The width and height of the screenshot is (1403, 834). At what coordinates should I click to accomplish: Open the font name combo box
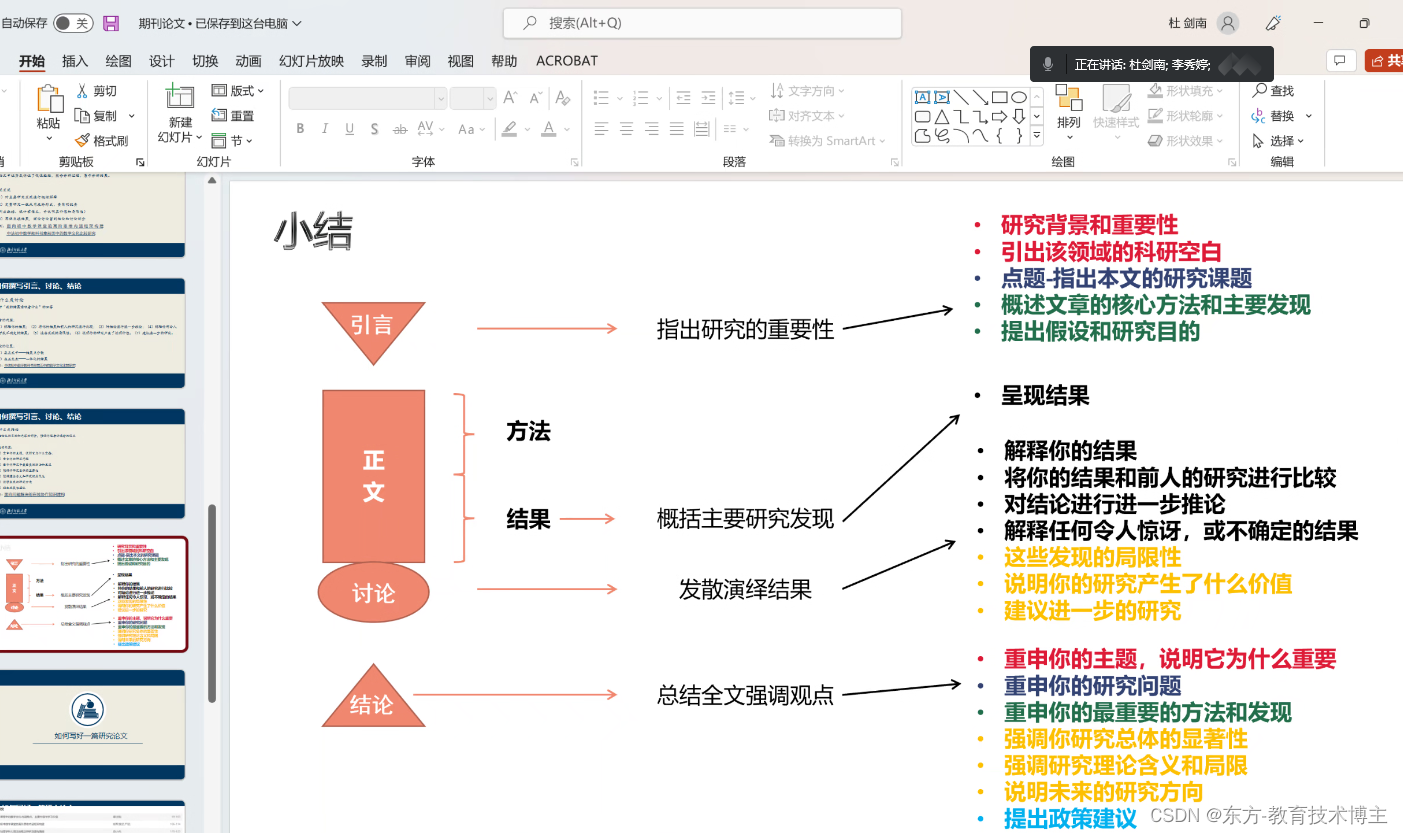[367, 99]
